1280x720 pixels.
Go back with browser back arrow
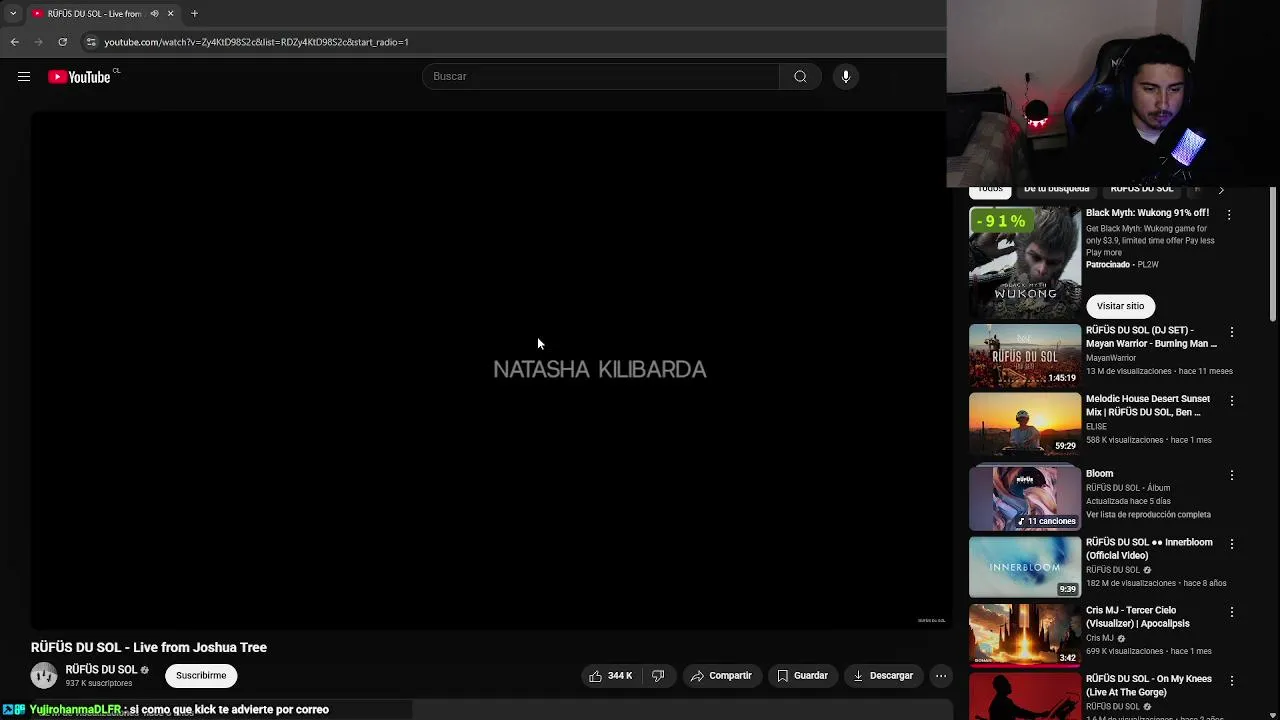point(14,42)
